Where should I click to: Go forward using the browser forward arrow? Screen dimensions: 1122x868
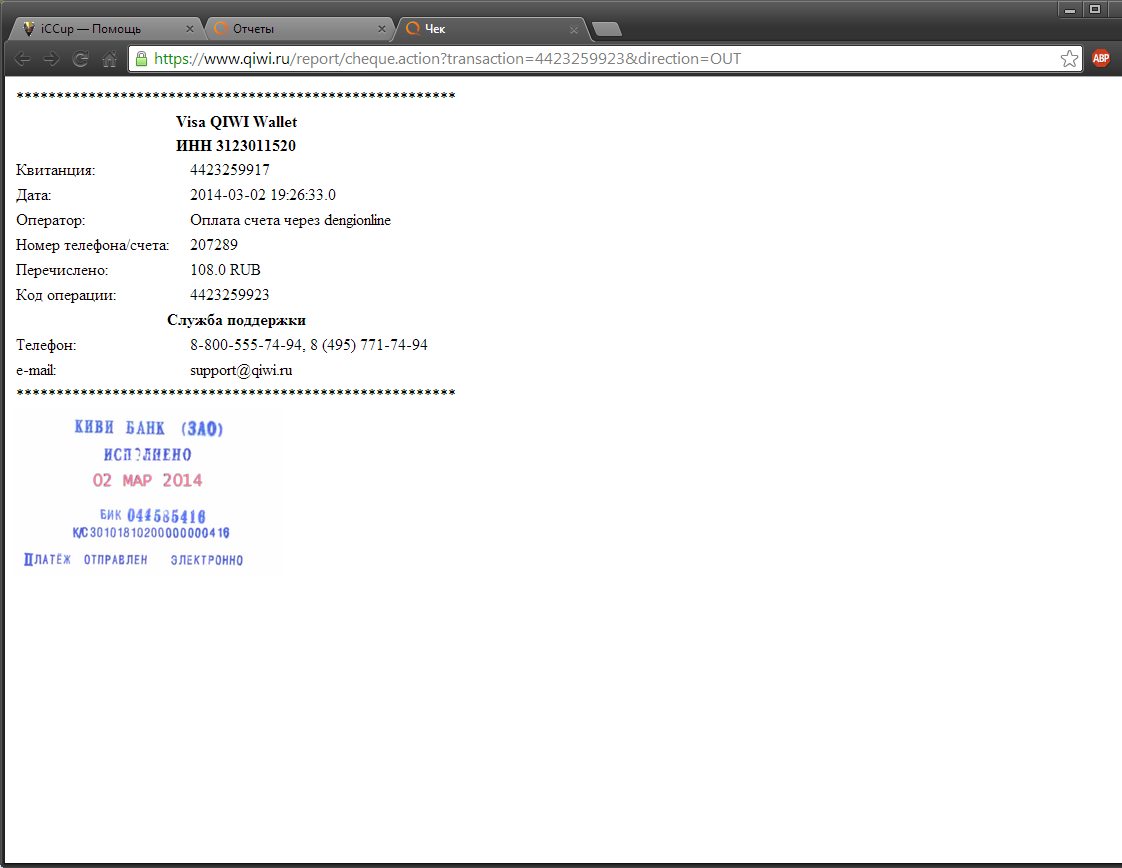click(52, 59)
